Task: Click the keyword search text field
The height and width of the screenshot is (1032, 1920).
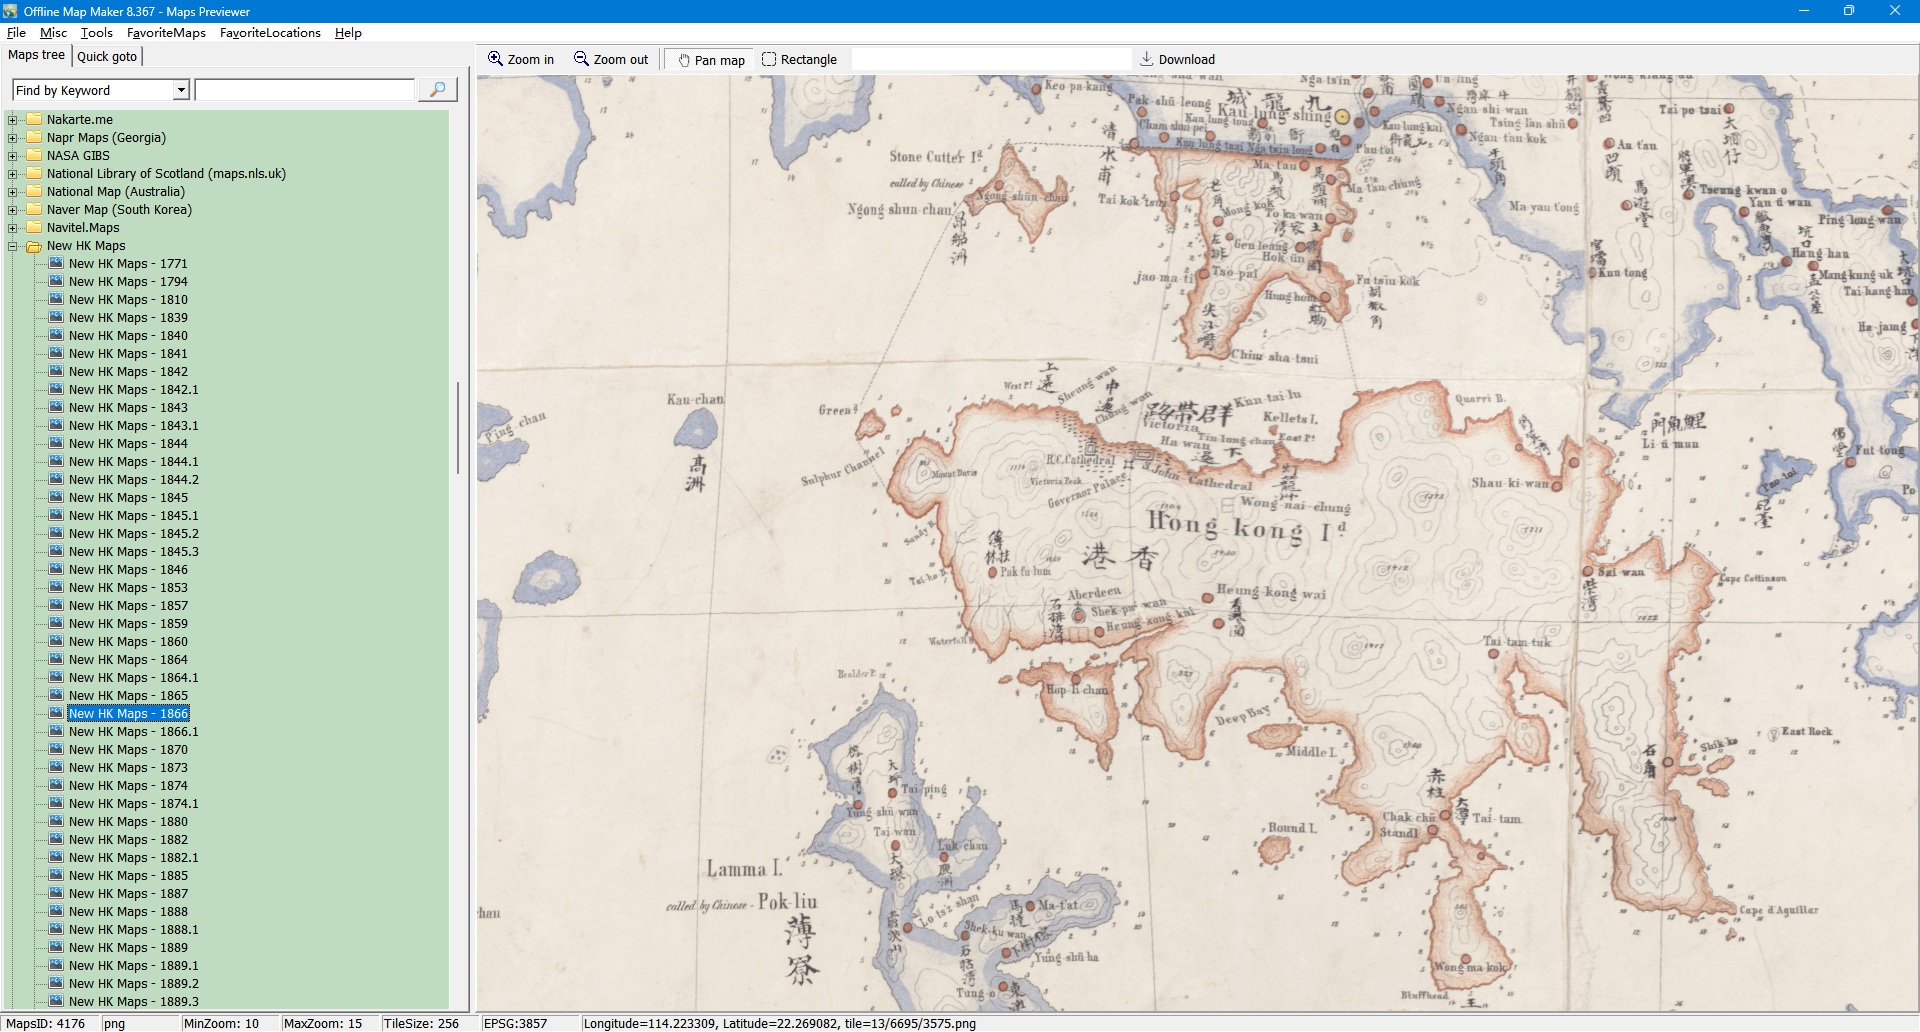Action: [x=305, y=90]
